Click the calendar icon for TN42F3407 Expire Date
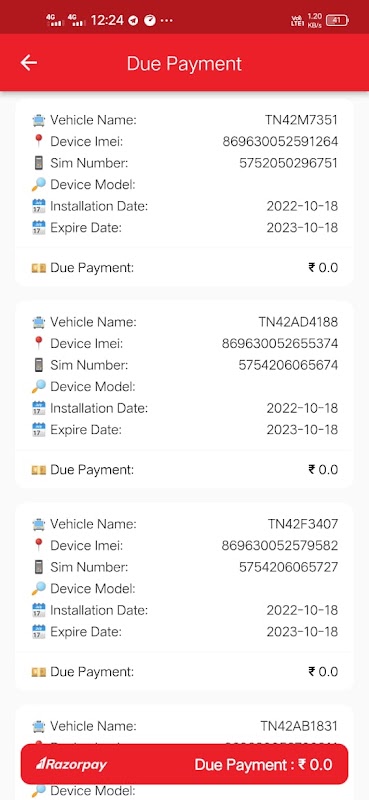 coord(38,631)
